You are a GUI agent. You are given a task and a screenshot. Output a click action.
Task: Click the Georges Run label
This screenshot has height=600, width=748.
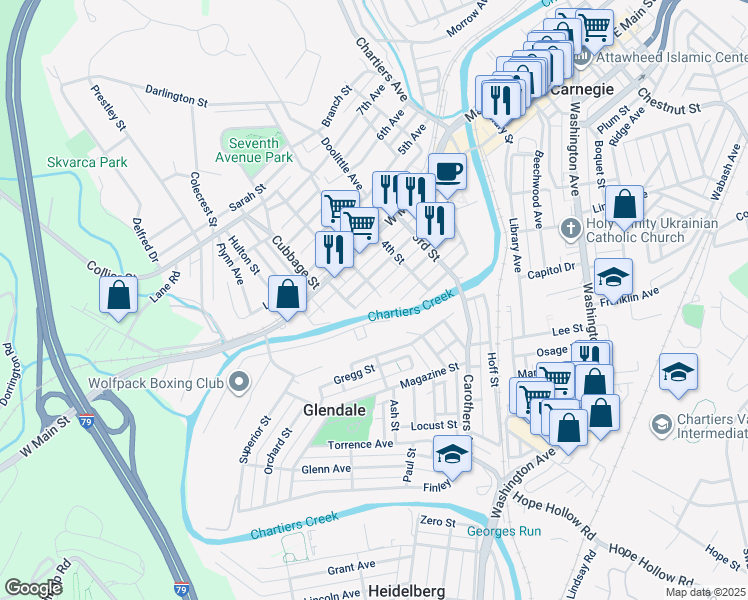tap(504, 531)
